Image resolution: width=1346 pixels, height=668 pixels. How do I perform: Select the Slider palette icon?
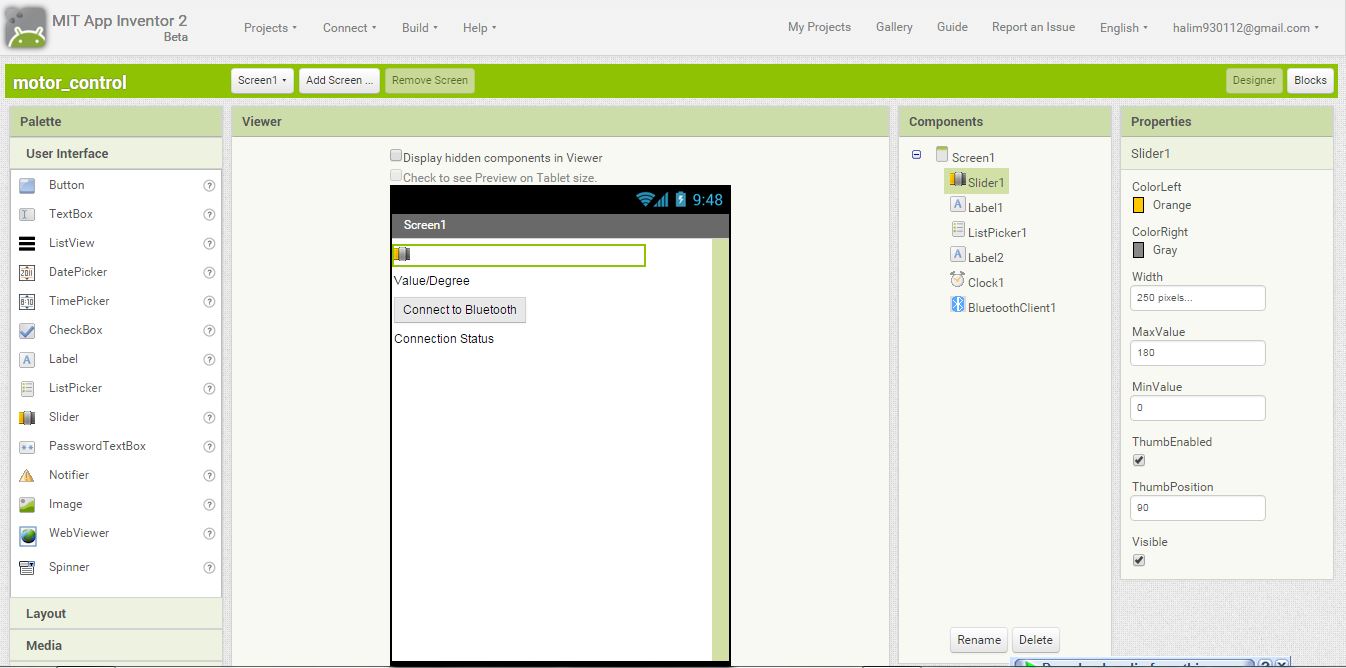click(x=28, y=417)
